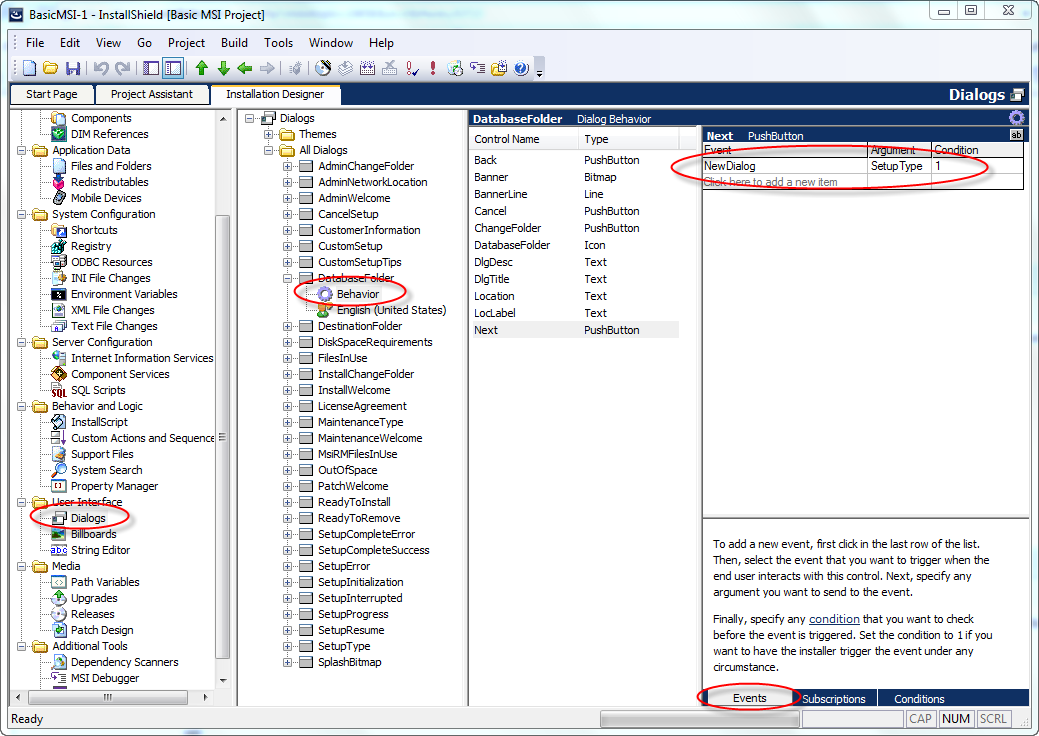Image resolution: width=1039 pixels, height=736 pixels.
Task: Select String Editor in the left tree
Action: click(100, 550)
